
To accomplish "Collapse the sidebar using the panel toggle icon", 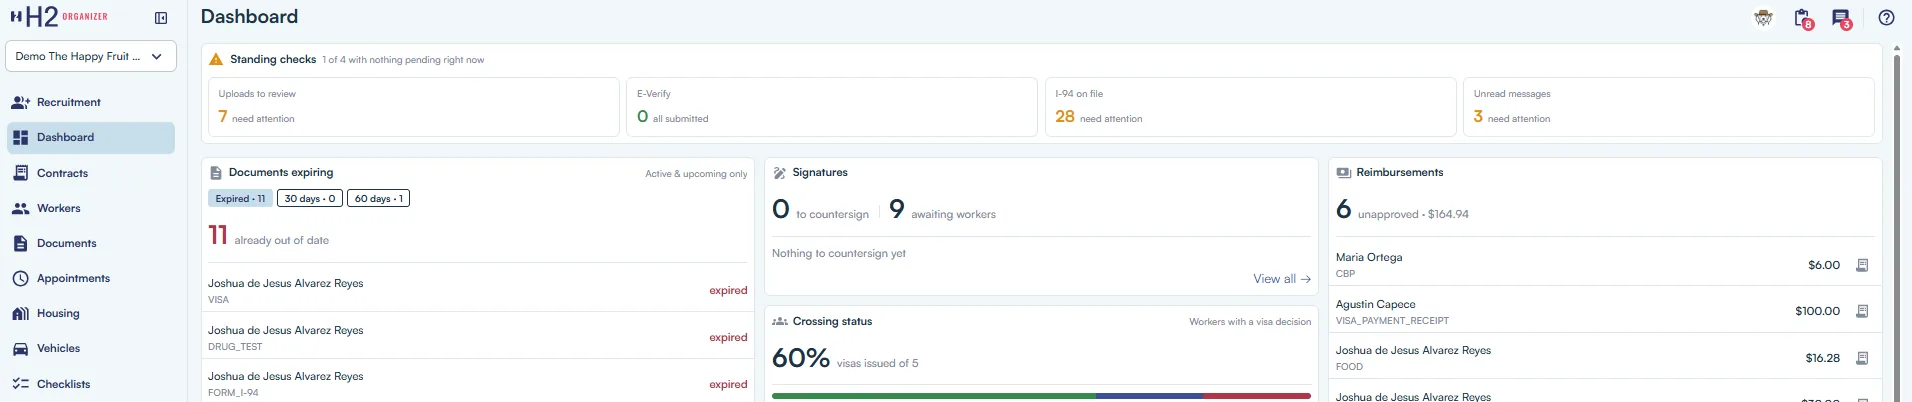I will [161, 18].
